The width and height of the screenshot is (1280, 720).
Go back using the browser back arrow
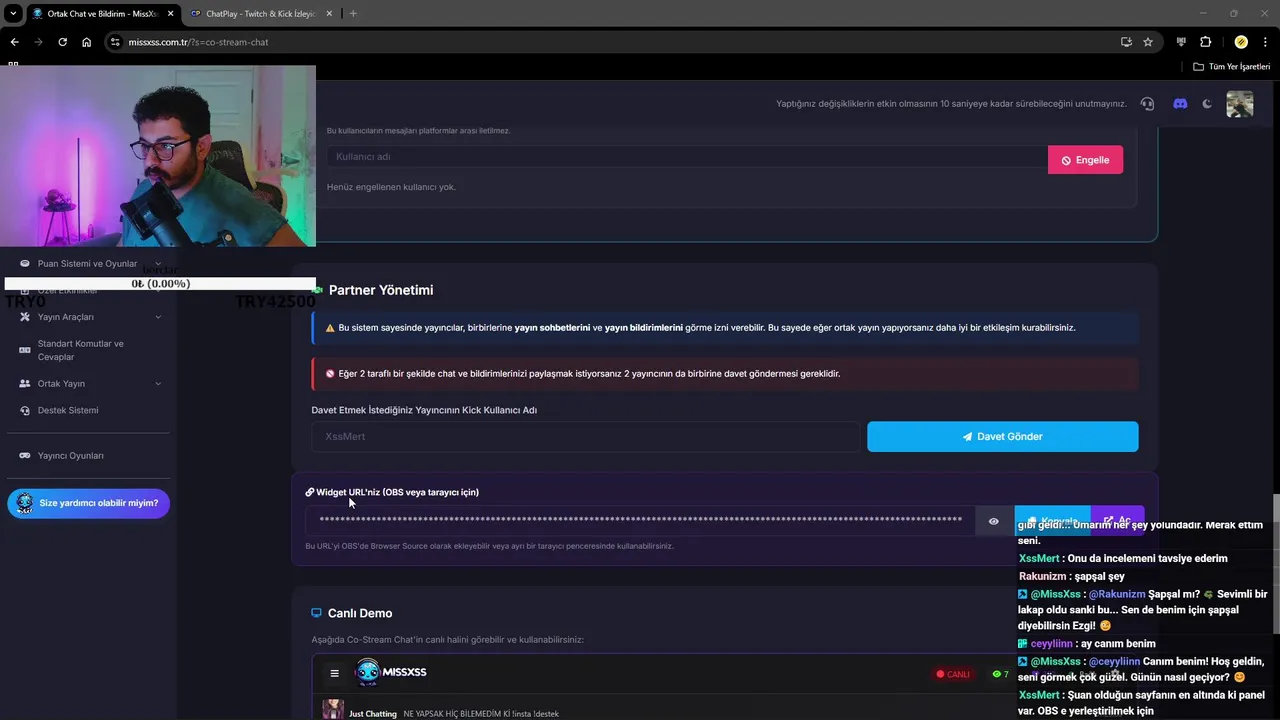[14, 42]
